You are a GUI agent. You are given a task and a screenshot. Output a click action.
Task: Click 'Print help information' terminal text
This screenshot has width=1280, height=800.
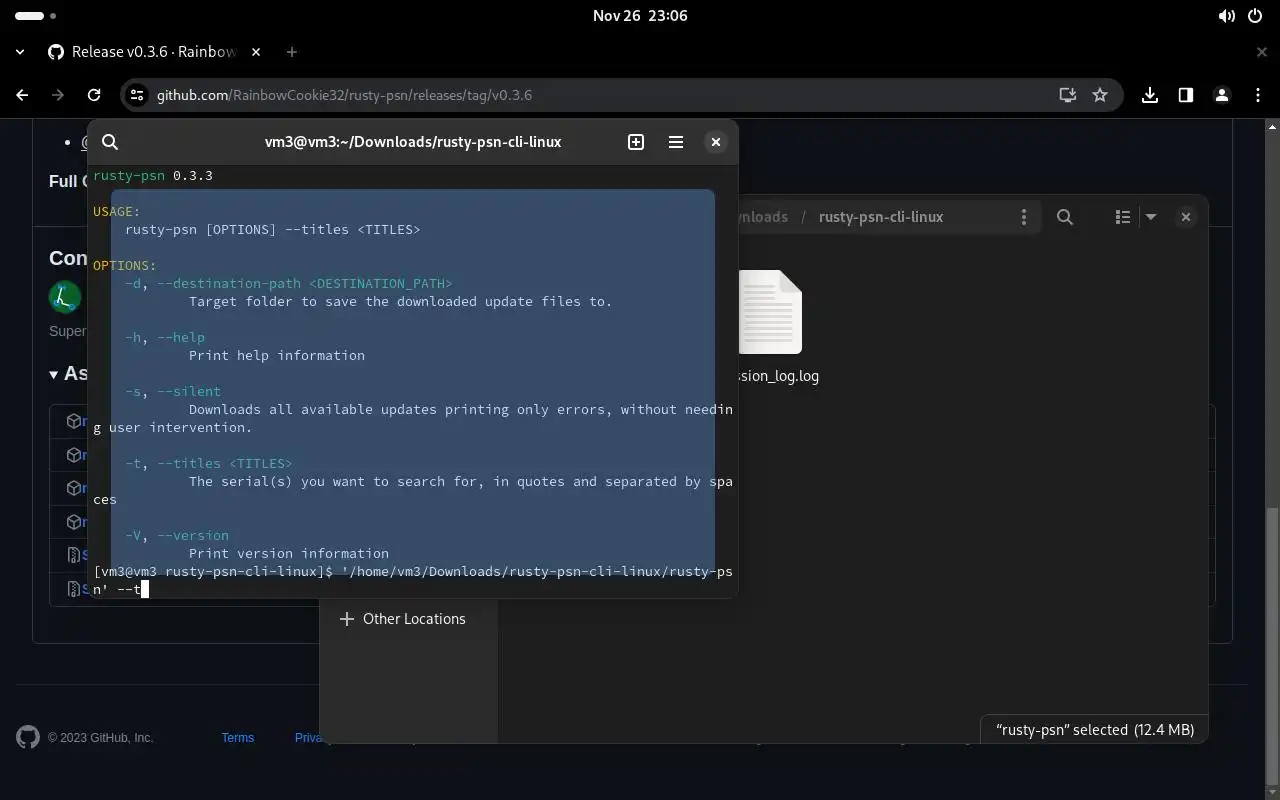pyautogui.click(x=277, y=356)
